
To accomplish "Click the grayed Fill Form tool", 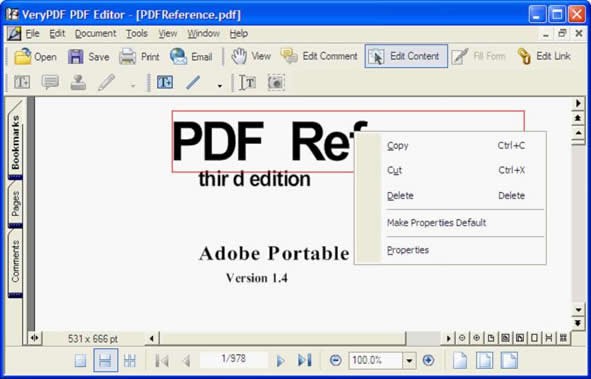I will [x=479, y=57].
